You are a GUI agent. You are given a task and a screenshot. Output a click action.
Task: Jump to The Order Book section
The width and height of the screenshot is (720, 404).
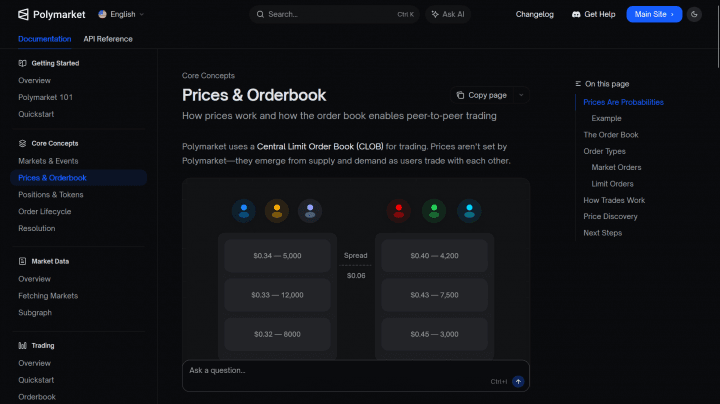coord(610,135)
